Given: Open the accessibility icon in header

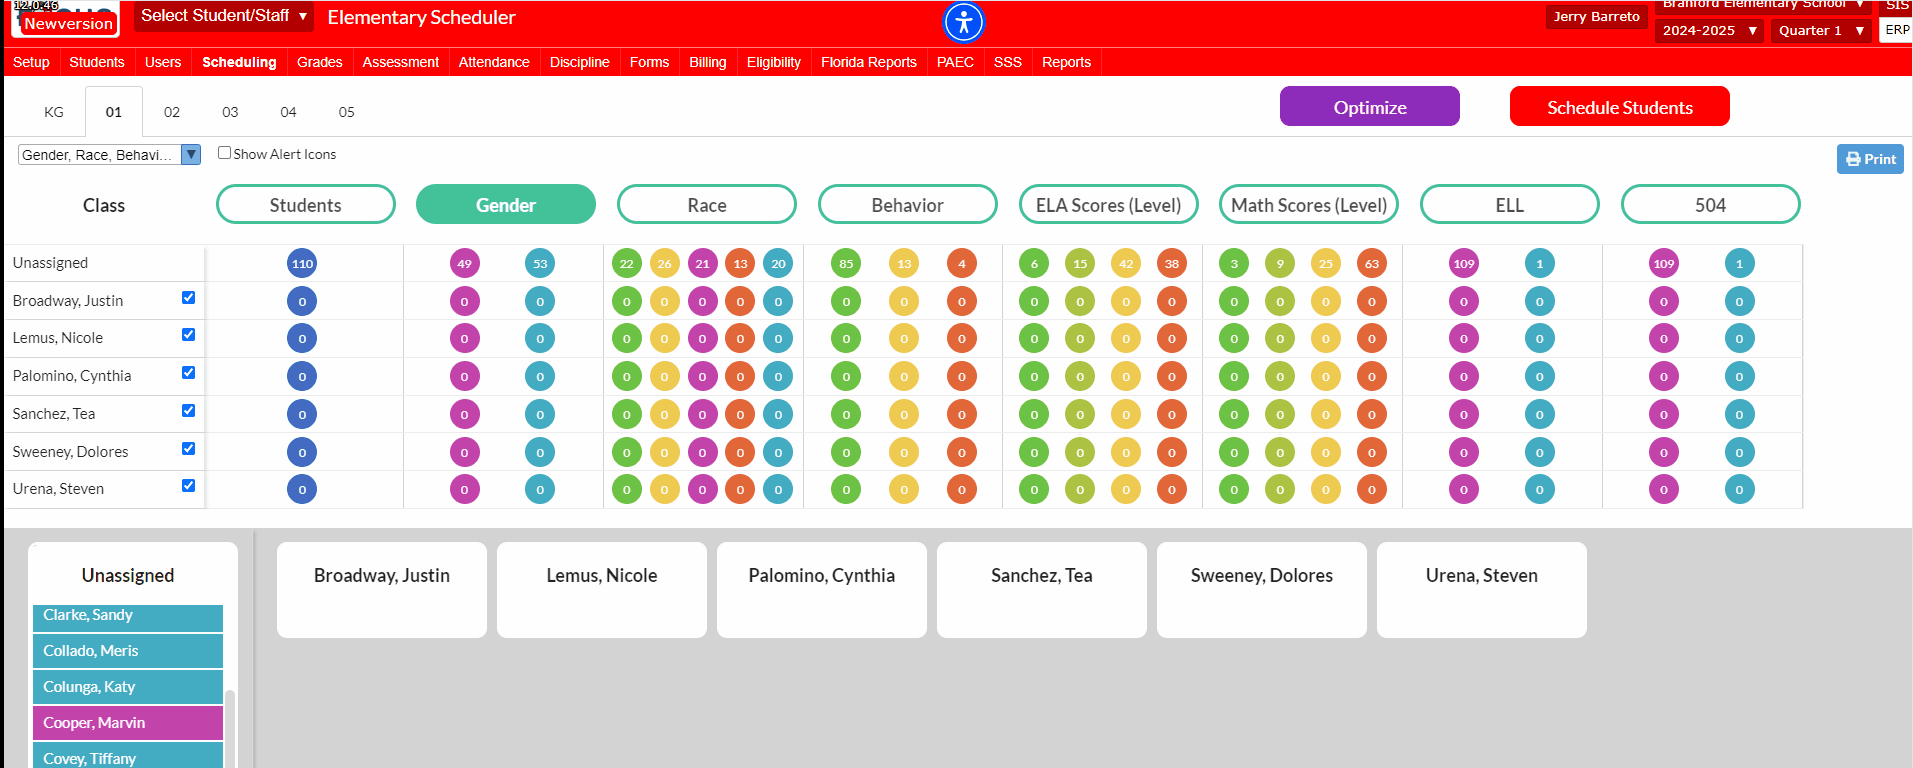Looking at the screenshot, I should point(964,22).
